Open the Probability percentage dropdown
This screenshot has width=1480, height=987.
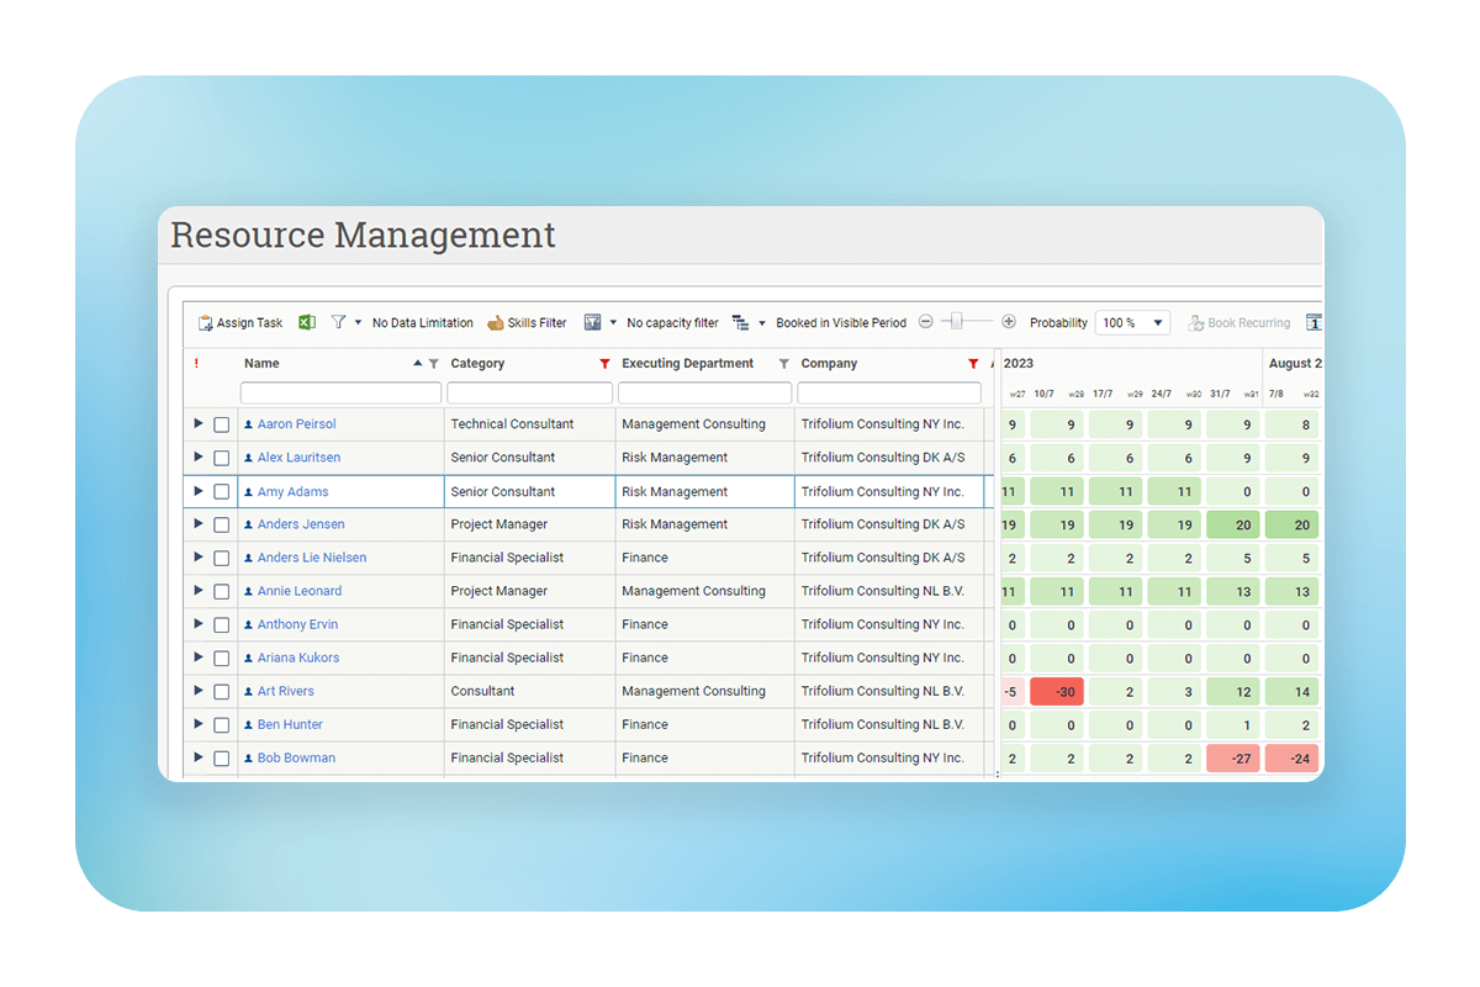coord(1131,322)
